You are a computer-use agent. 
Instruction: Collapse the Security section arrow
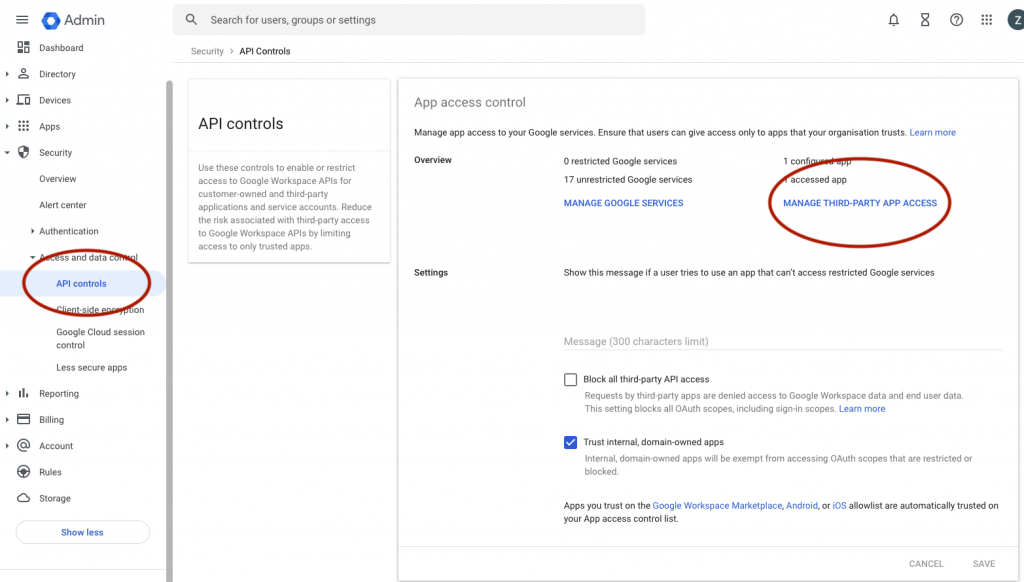tap(7, 152)
